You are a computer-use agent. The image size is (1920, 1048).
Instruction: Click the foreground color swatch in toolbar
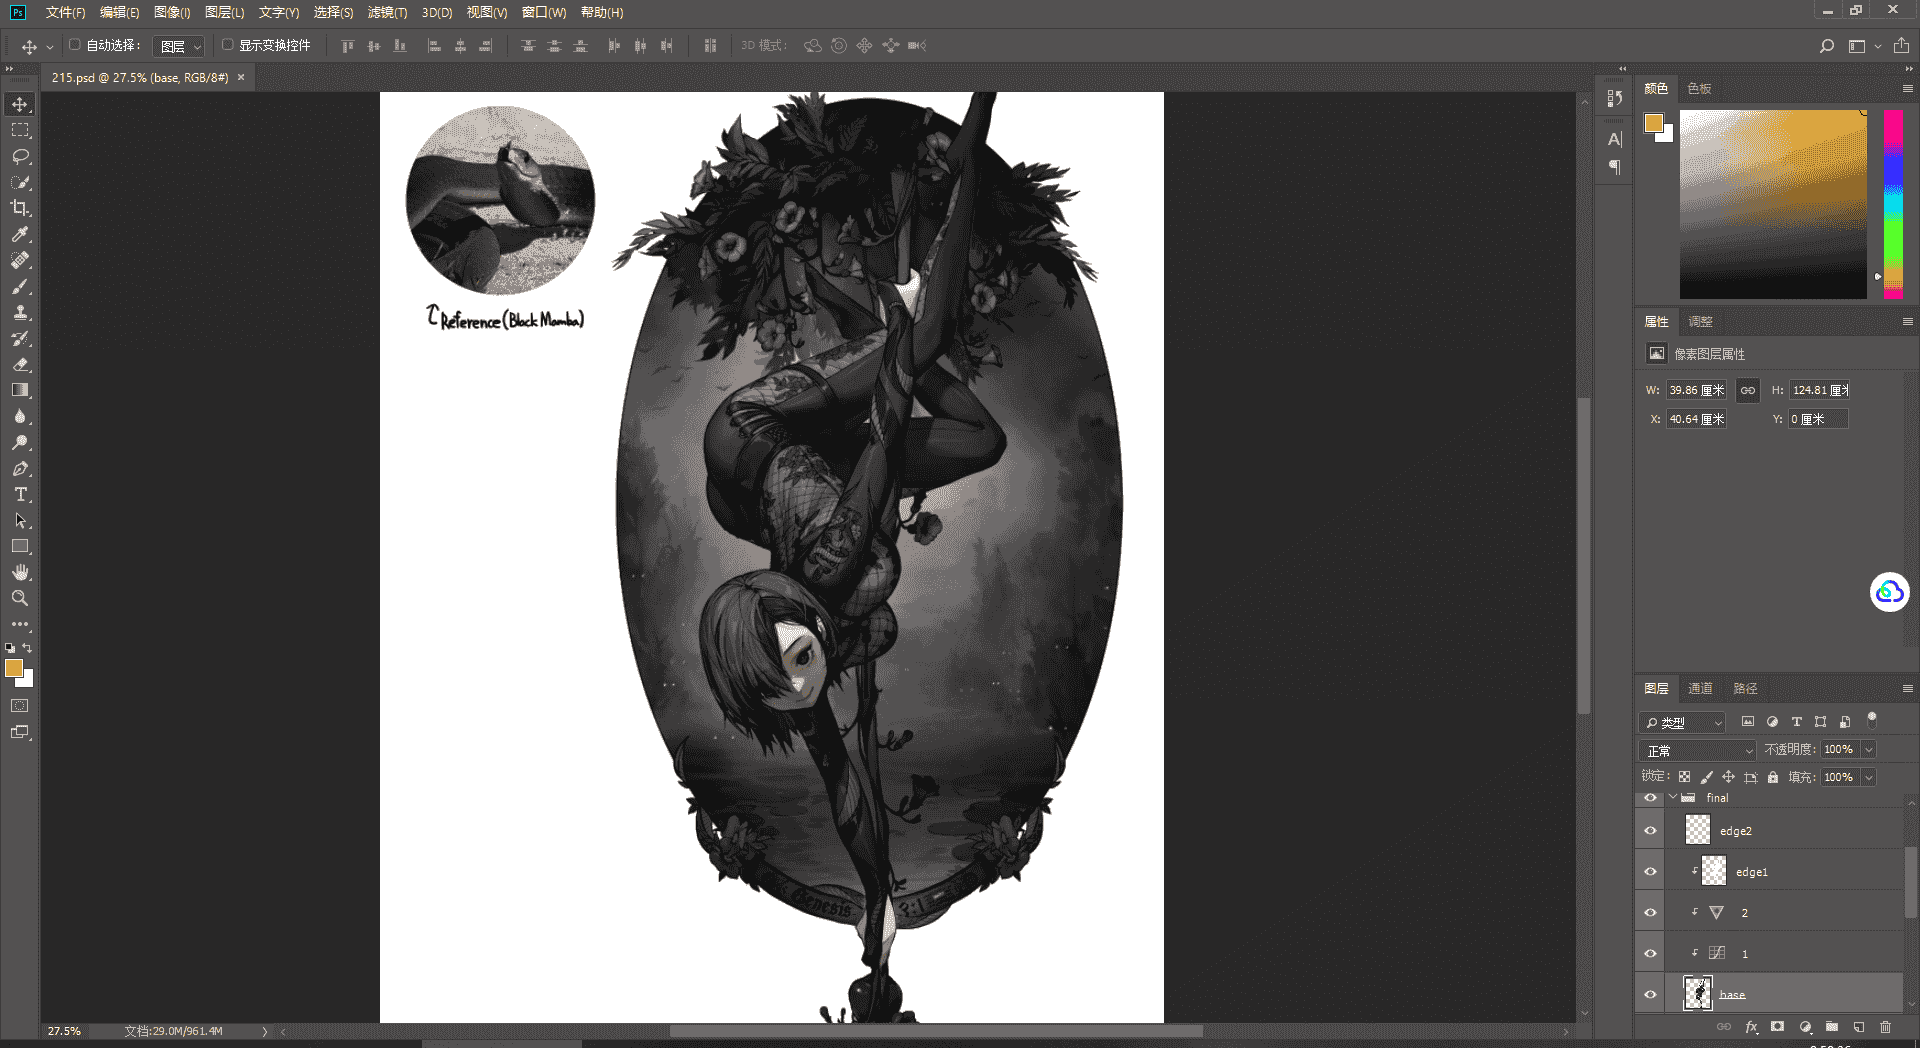pos(14,668)
